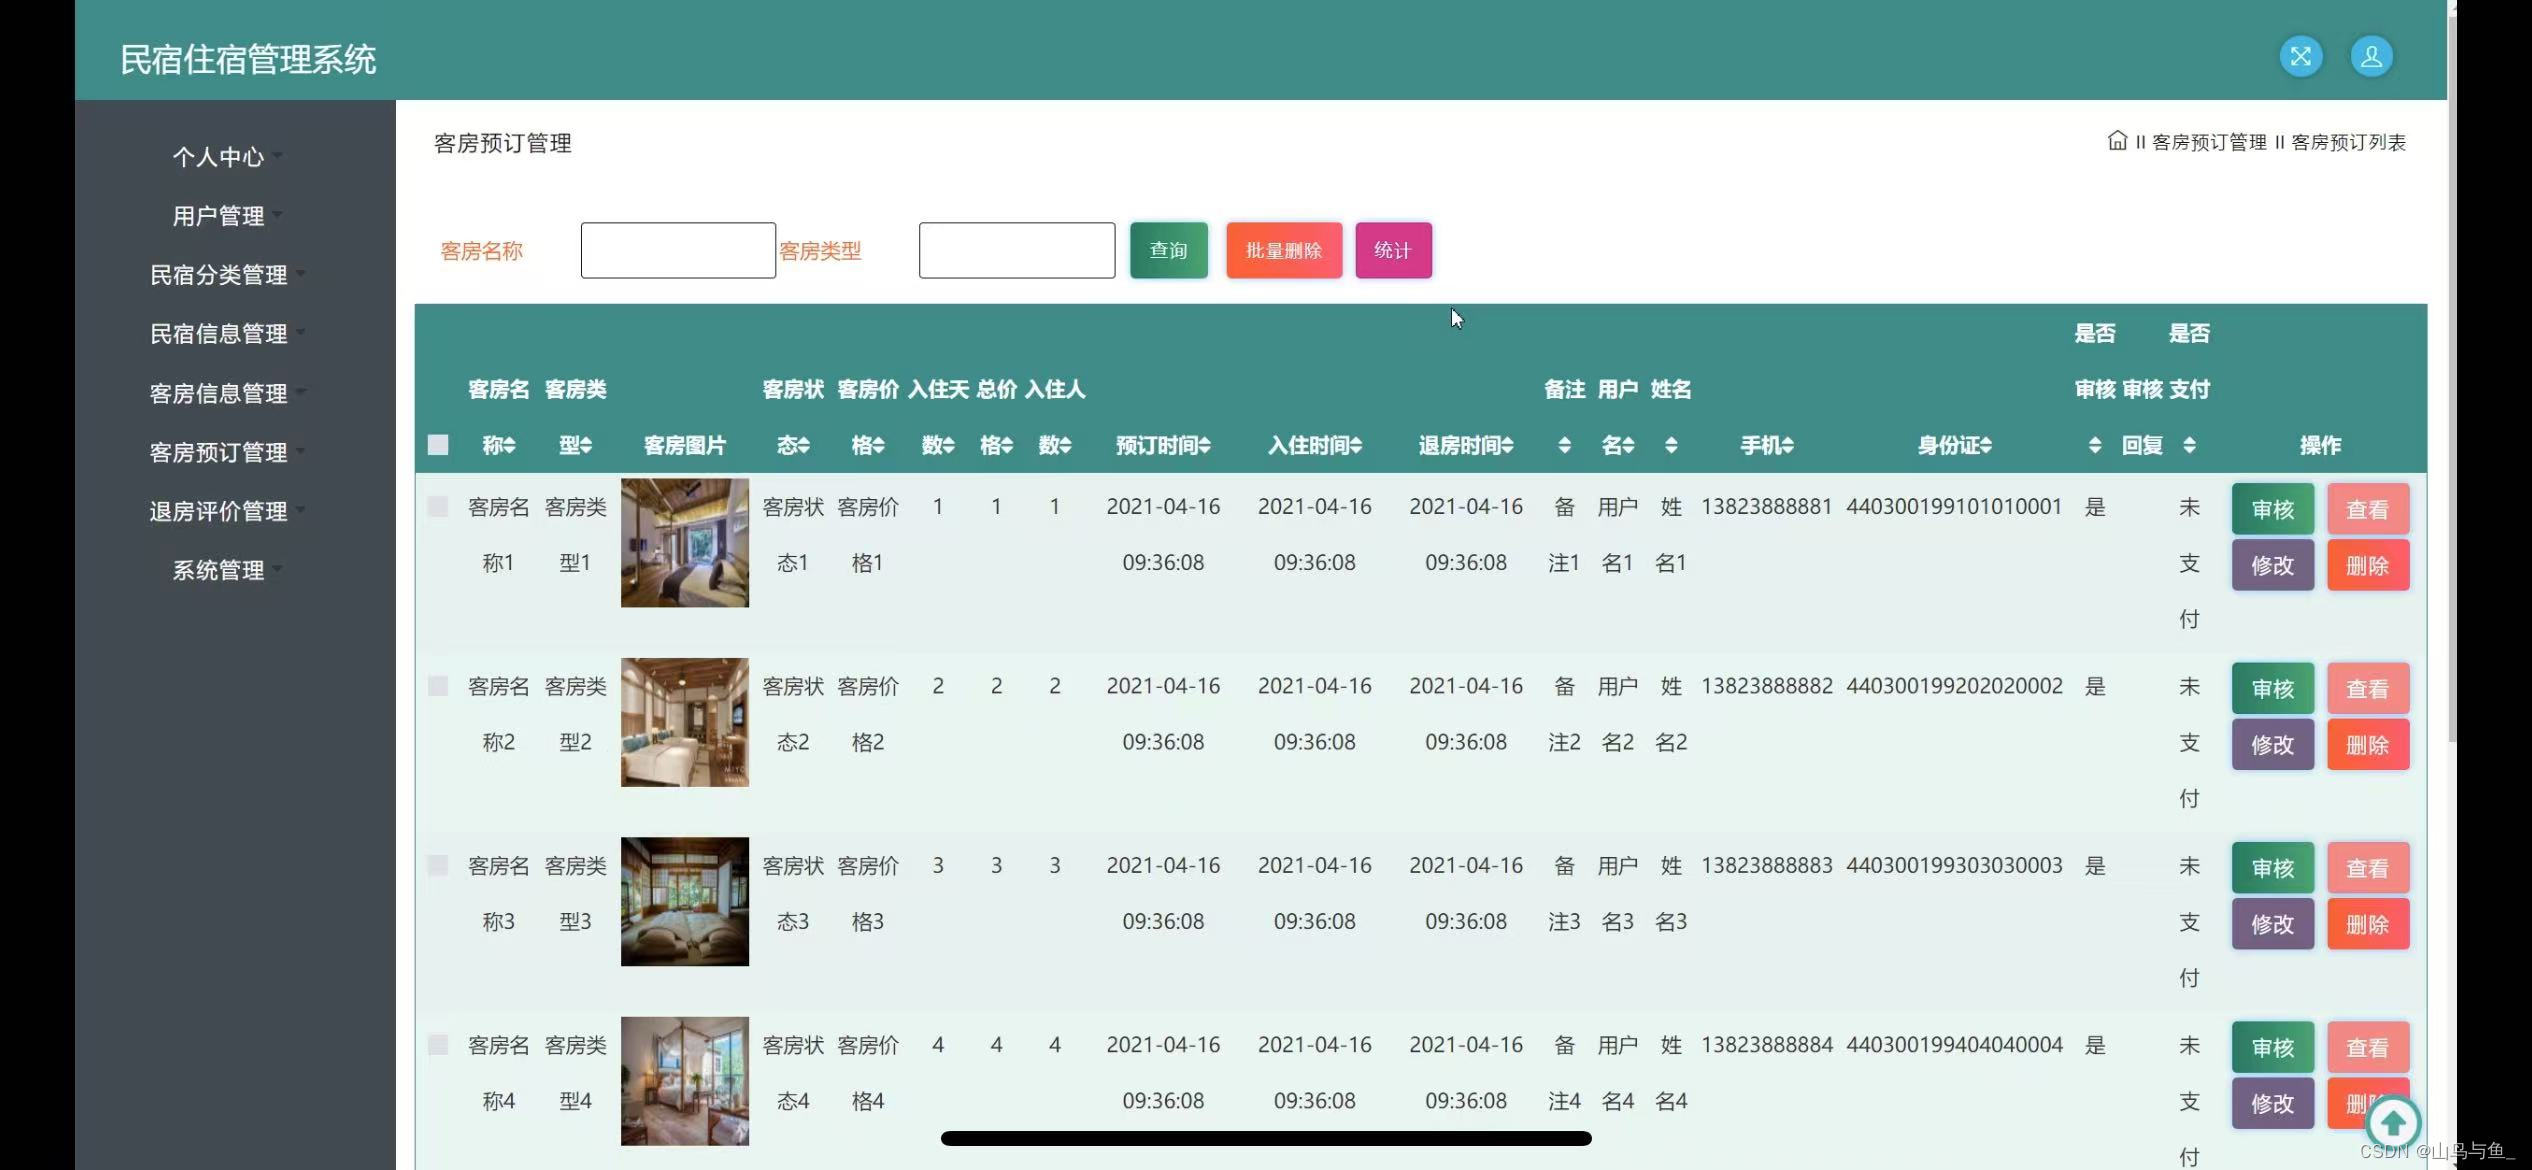Click the scroll-to-top arrow icon
Image resolution: width=2532 pixels, height=1170 pixels.
click(x=2393, y=1123)
